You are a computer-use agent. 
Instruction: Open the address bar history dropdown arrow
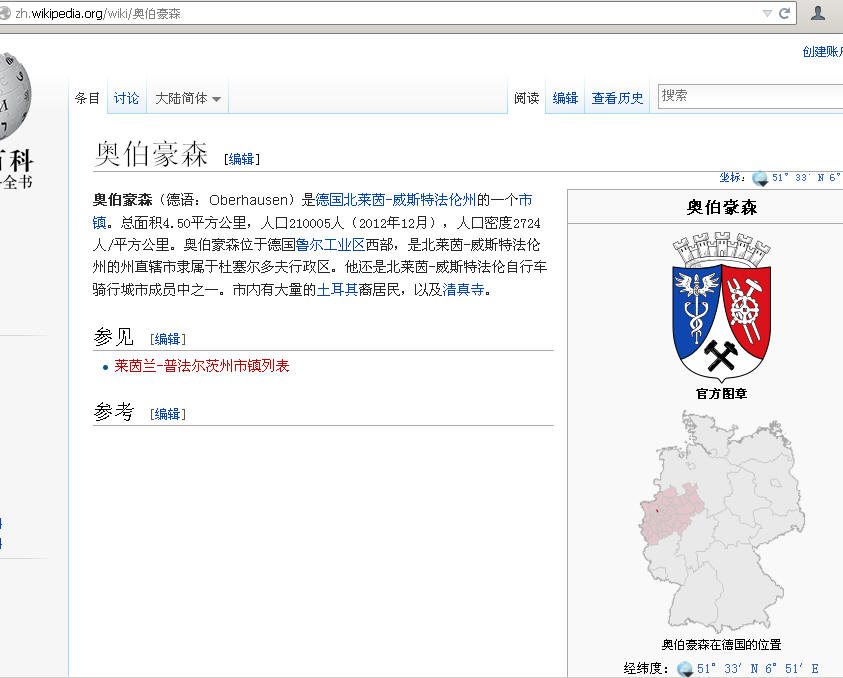[767, 13]
